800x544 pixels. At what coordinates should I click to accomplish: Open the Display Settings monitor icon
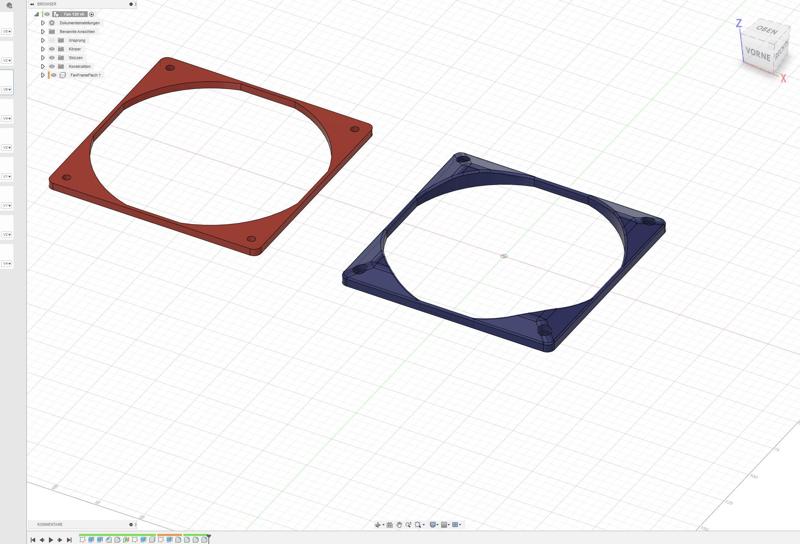click(x=433, y=525)
